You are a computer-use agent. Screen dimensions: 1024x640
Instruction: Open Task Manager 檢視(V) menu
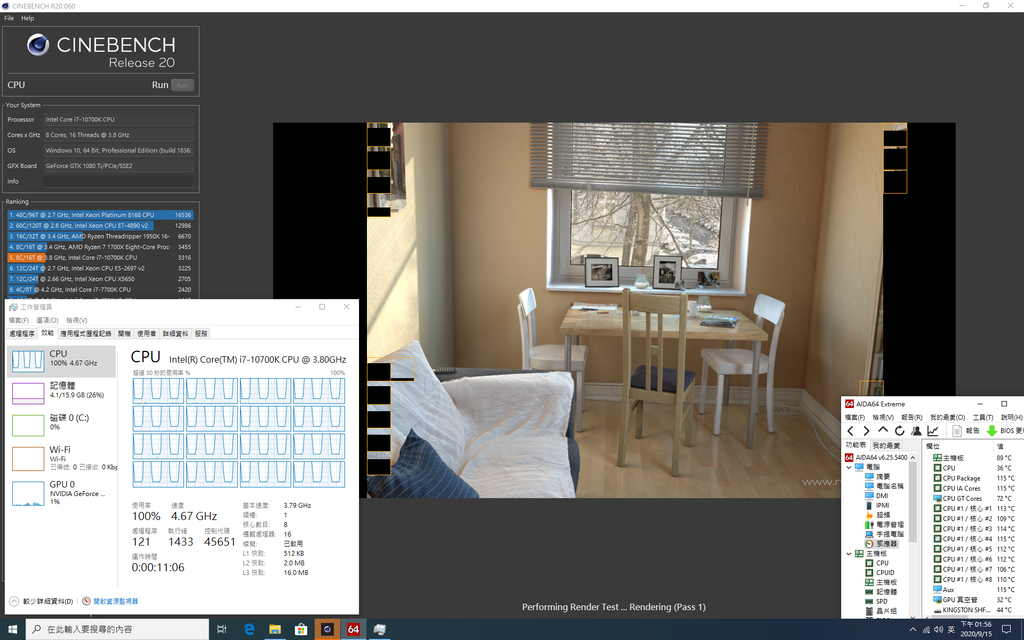click(76, 320)
